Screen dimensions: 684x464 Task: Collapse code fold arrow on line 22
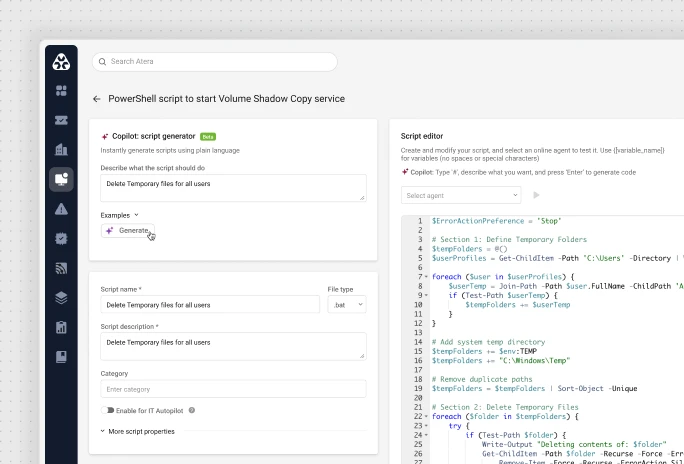coord(426,416)
